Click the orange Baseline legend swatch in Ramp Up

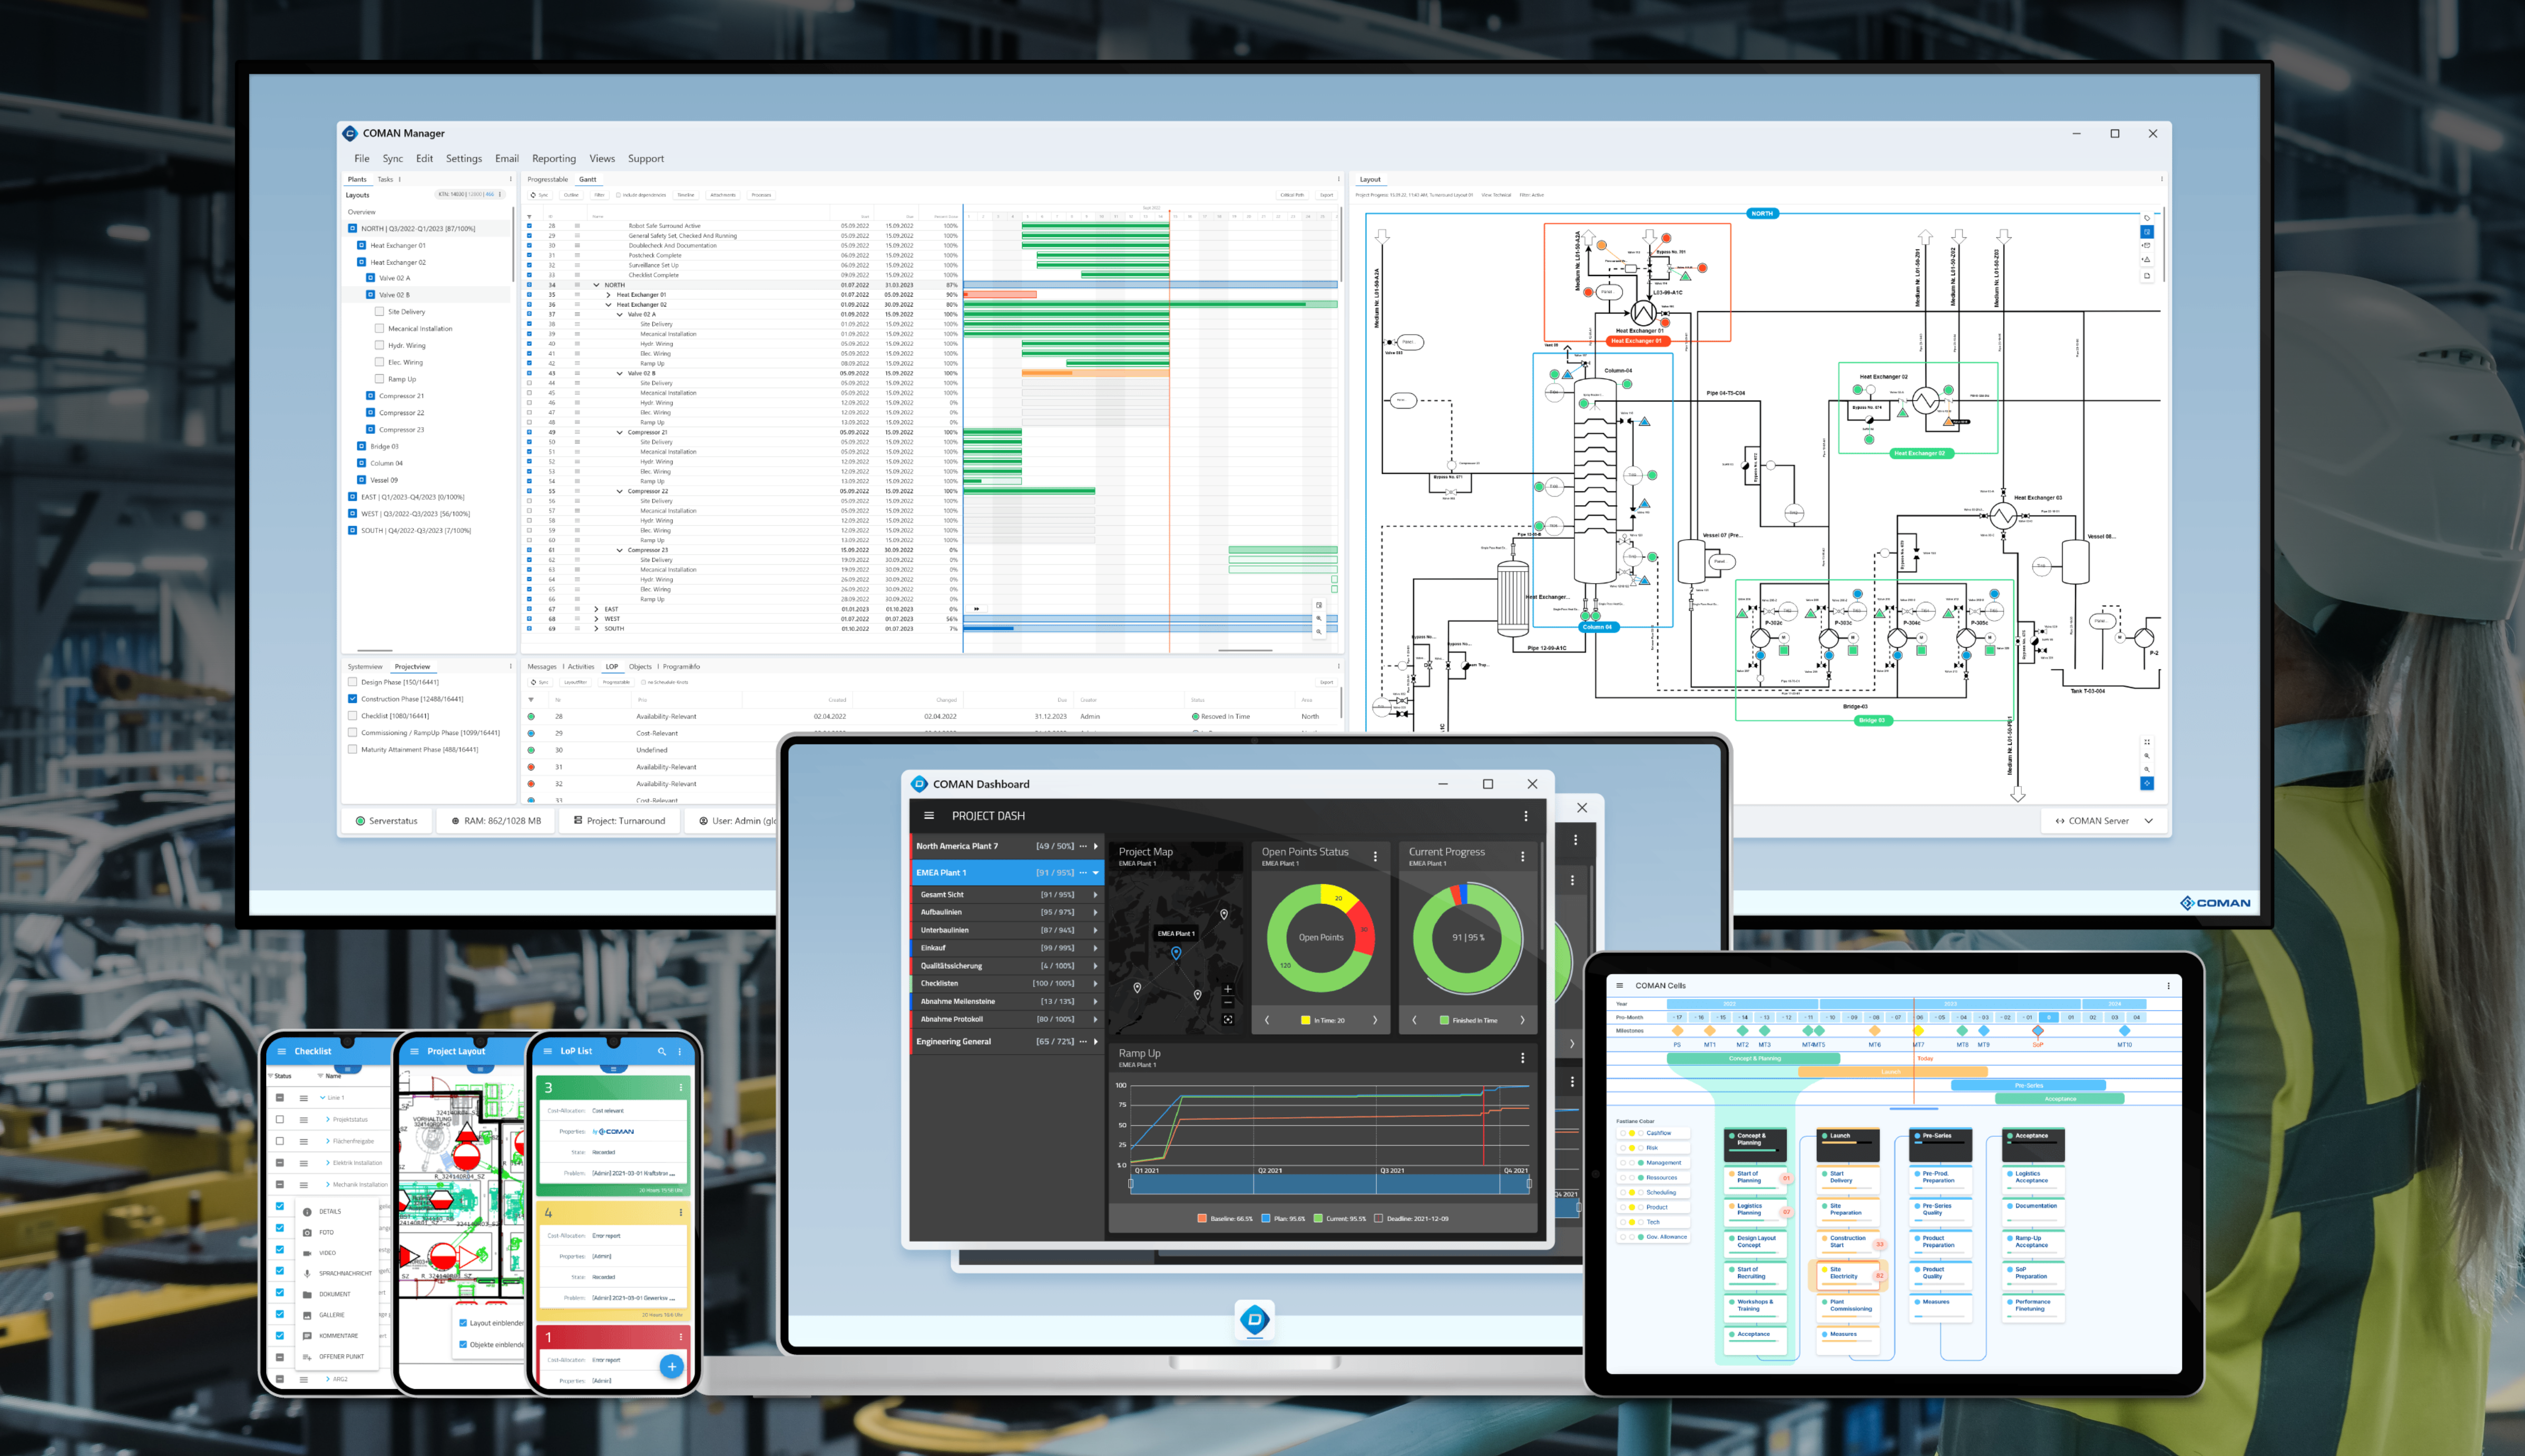pyautogui.click(x=1201, y=1218)
